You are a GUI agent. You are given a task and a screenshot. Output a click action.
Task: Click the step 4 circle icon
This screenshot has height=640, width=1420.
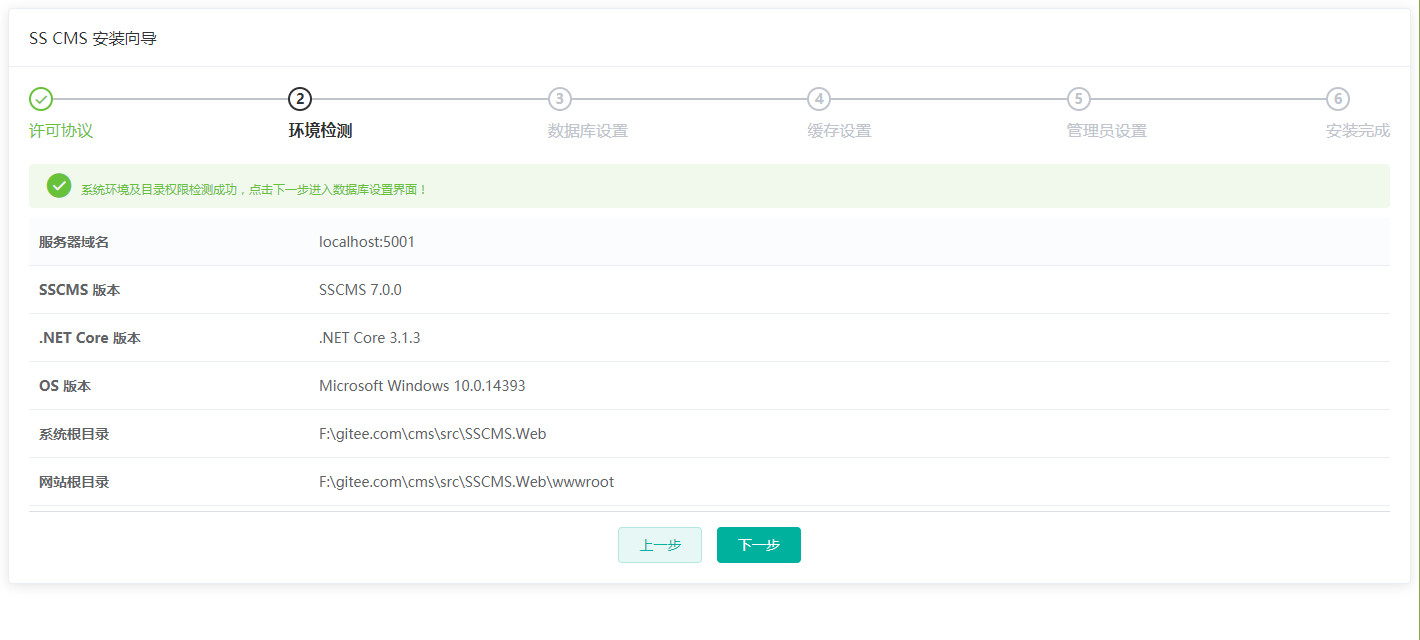point(819,99)
